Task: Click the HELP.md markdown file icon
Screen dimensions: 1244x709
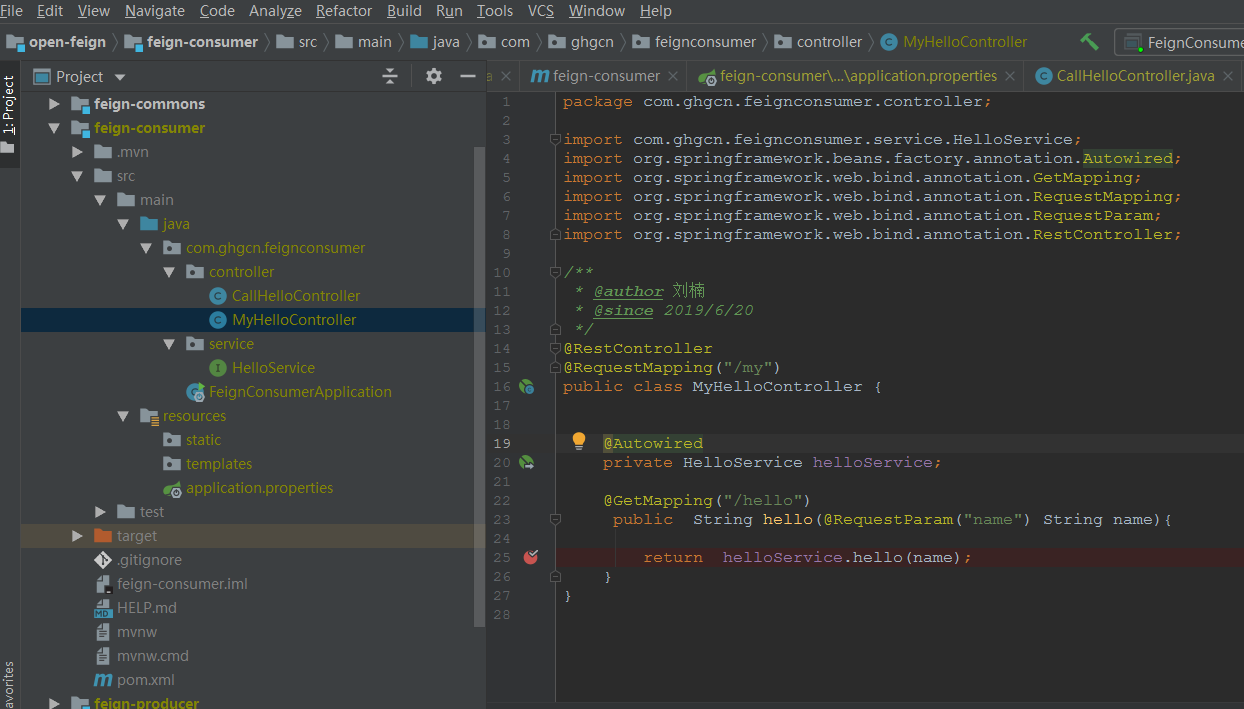Action: 102,608
